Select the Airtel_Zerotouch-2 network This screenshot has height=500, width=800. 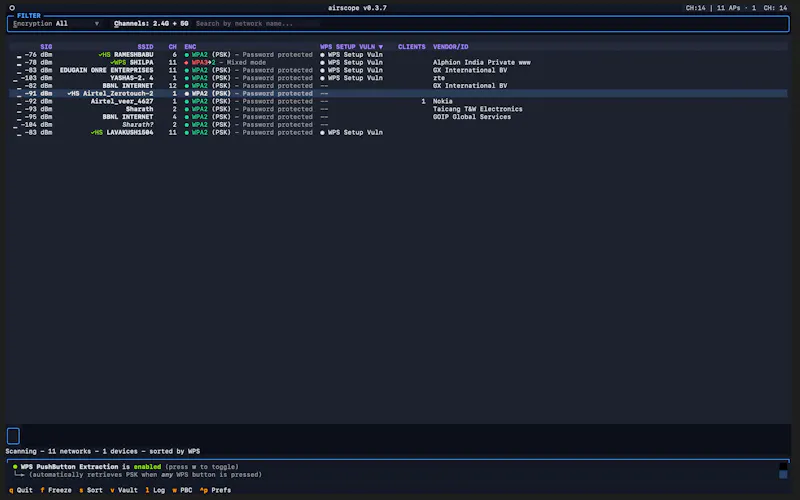point(118,94)
